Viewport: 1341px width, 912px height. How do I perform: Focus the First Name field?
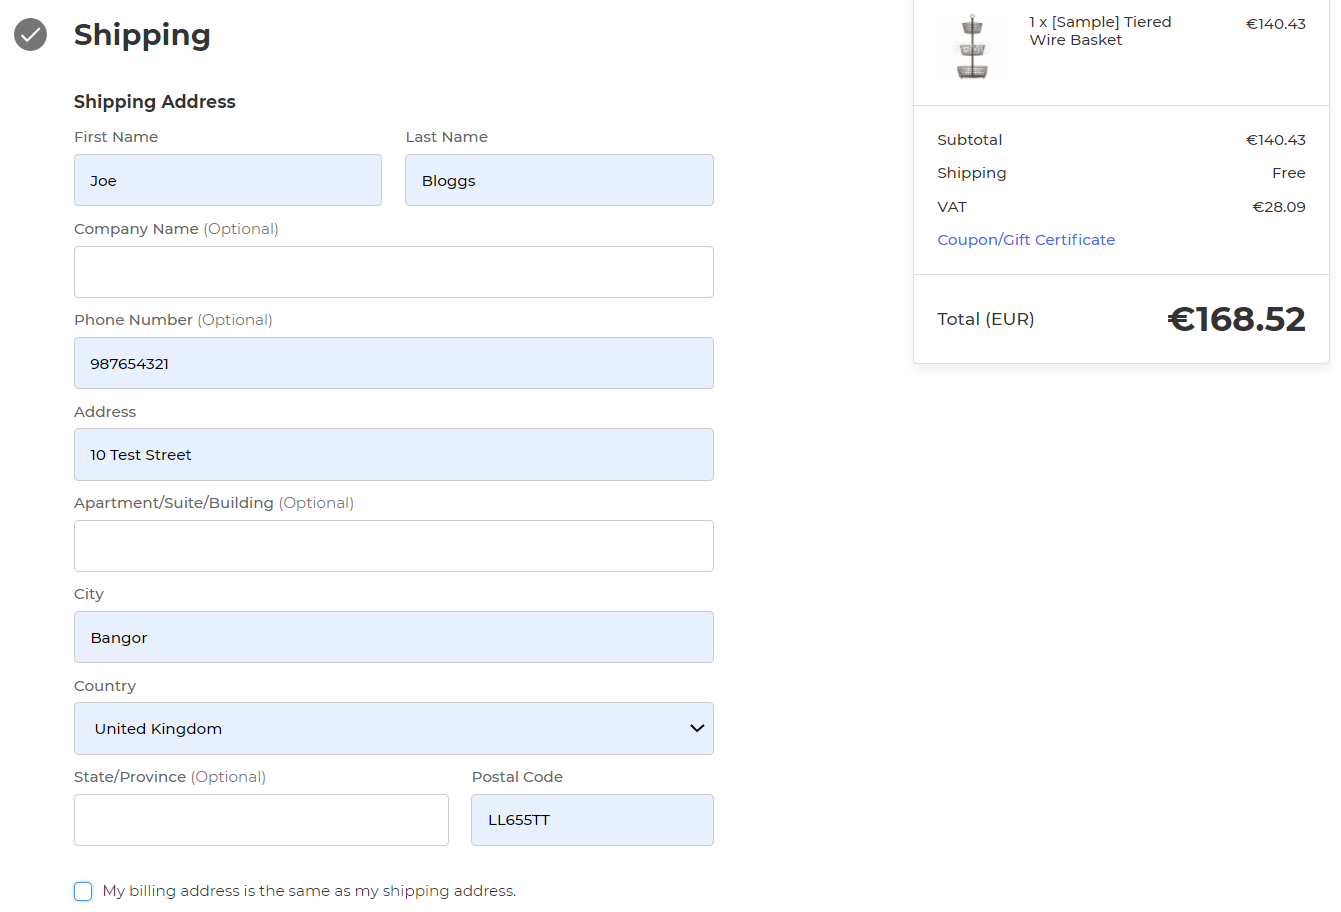tap(228, 180)
